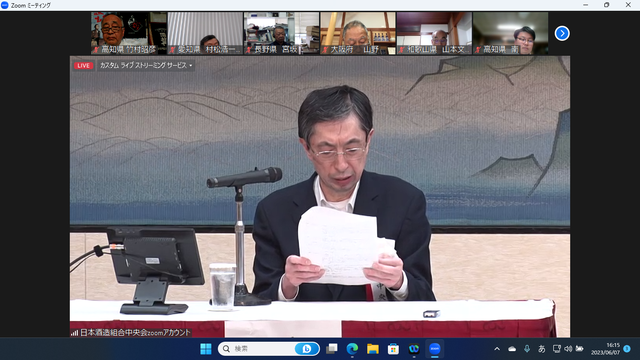Launch Microsoft Edge from the taskbar
The image size is (640, 360).
(x=352, y=349)
